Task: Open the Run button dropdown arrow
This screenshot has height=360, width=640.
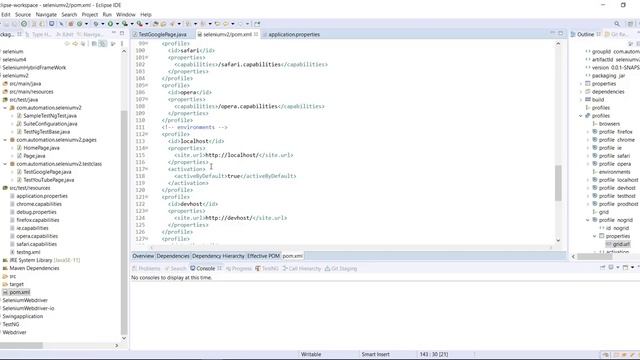Action: (117, 24)
